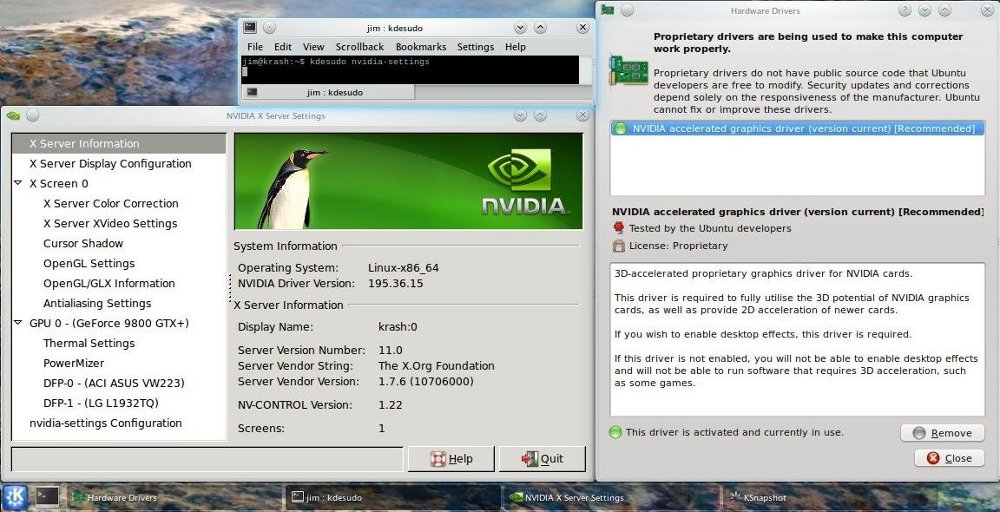Image resolution: width=1000 pixels, height=512 pixels.
Task: Select the PowerMizer tree entry
Action: 74,364
